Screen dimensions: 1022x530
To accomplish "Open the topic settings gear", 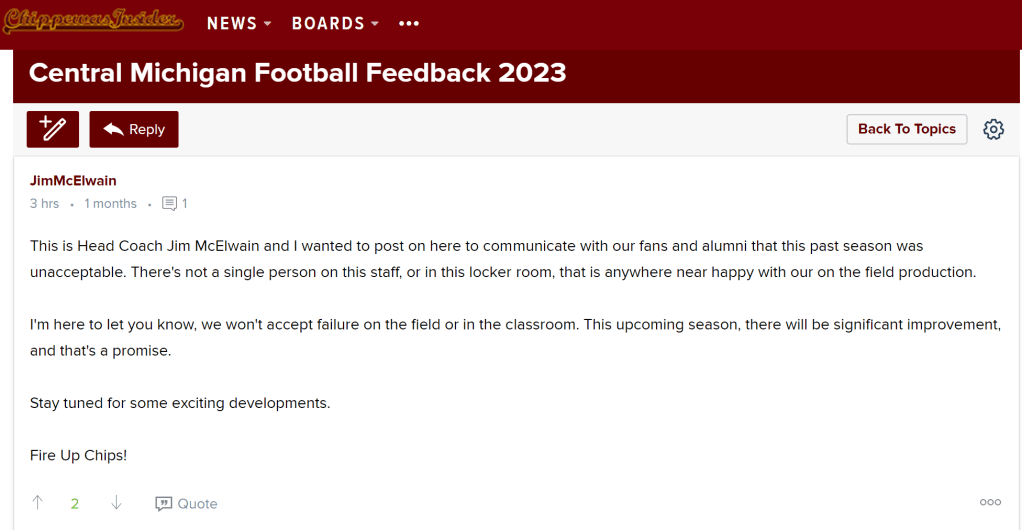I will [993, 129].
